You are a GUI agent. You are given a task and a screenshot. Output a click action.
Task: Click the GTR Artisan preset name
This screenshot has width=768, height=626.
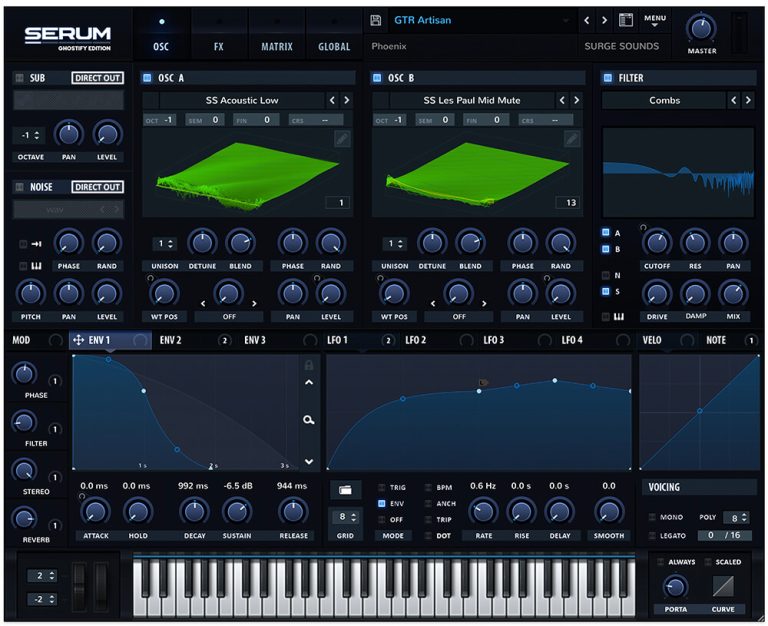(x=423, y=20)
